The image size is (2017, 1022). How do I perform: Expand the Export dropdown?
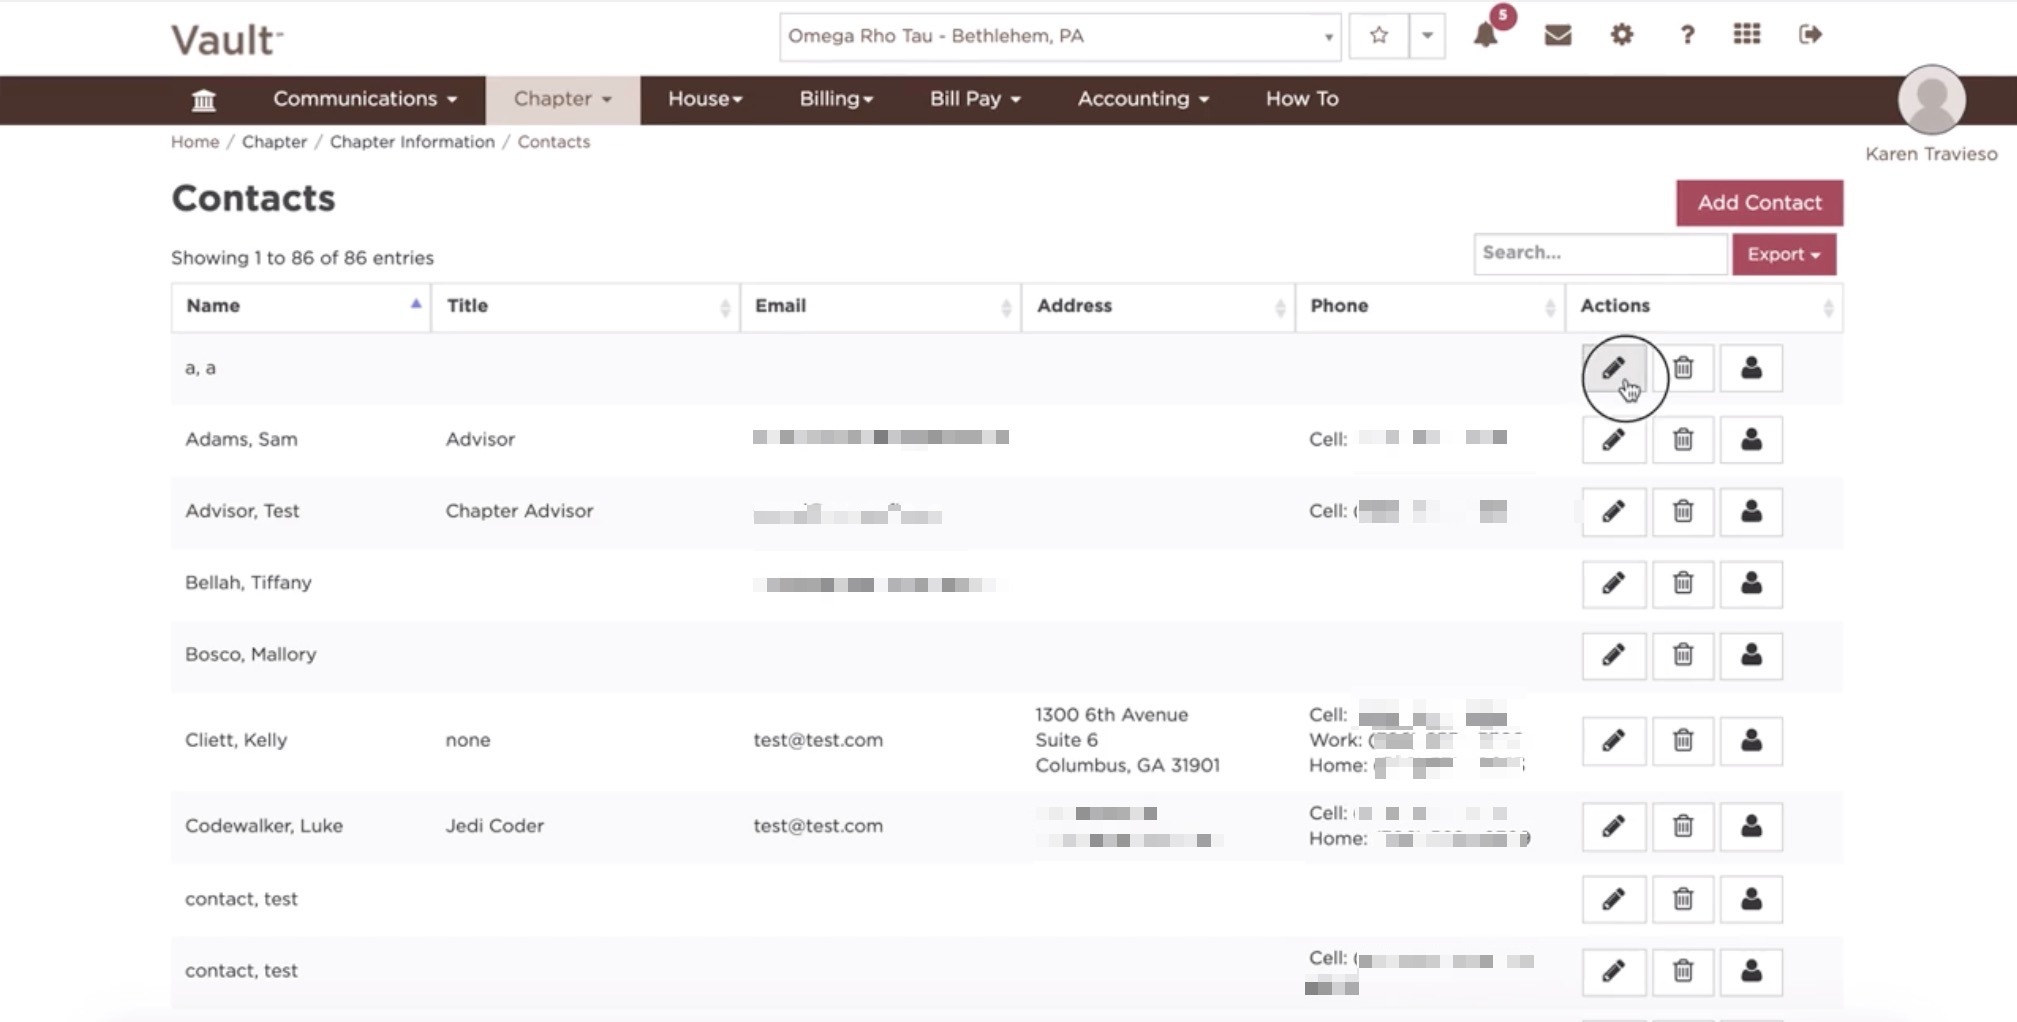(1783, 254)
